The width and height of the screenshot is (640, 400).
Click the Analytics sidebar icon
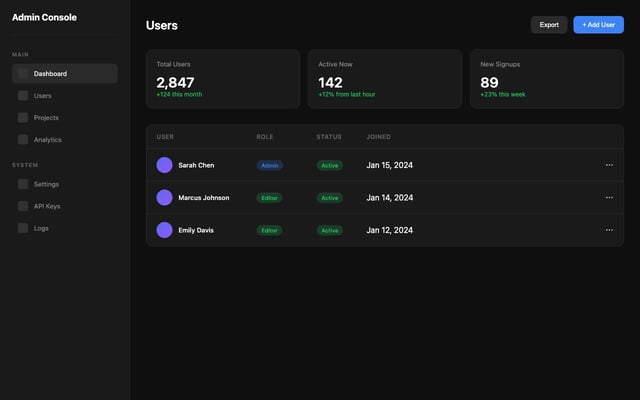[x=23, y=140]
